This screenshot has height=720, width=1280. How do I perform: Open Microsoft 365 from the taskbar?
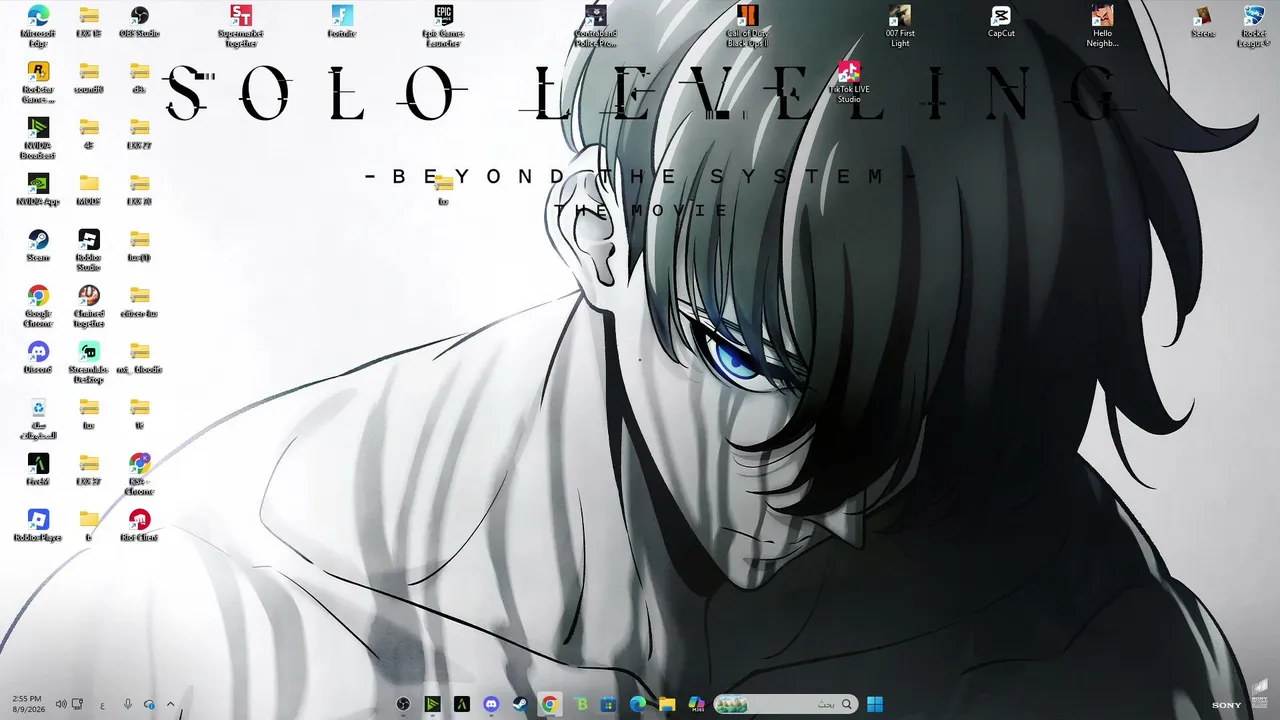click(697, 704)
